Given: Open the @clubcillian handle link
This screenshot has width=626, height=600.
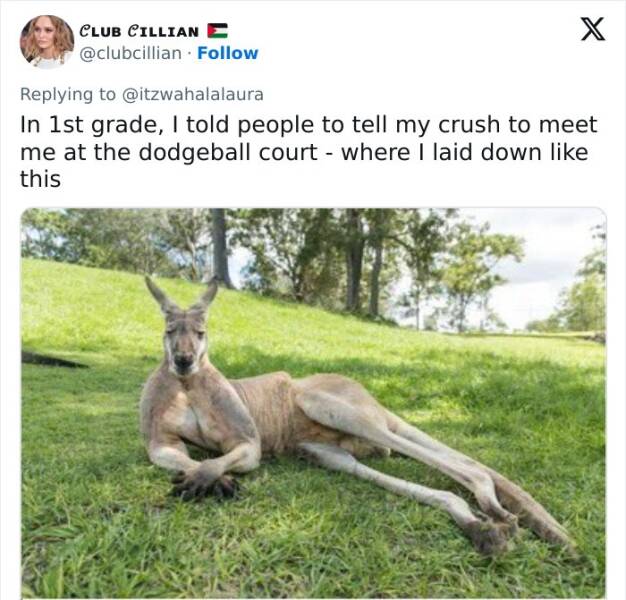Looking at the screenshot, I should pyautogui.click(x=131, y=53).
